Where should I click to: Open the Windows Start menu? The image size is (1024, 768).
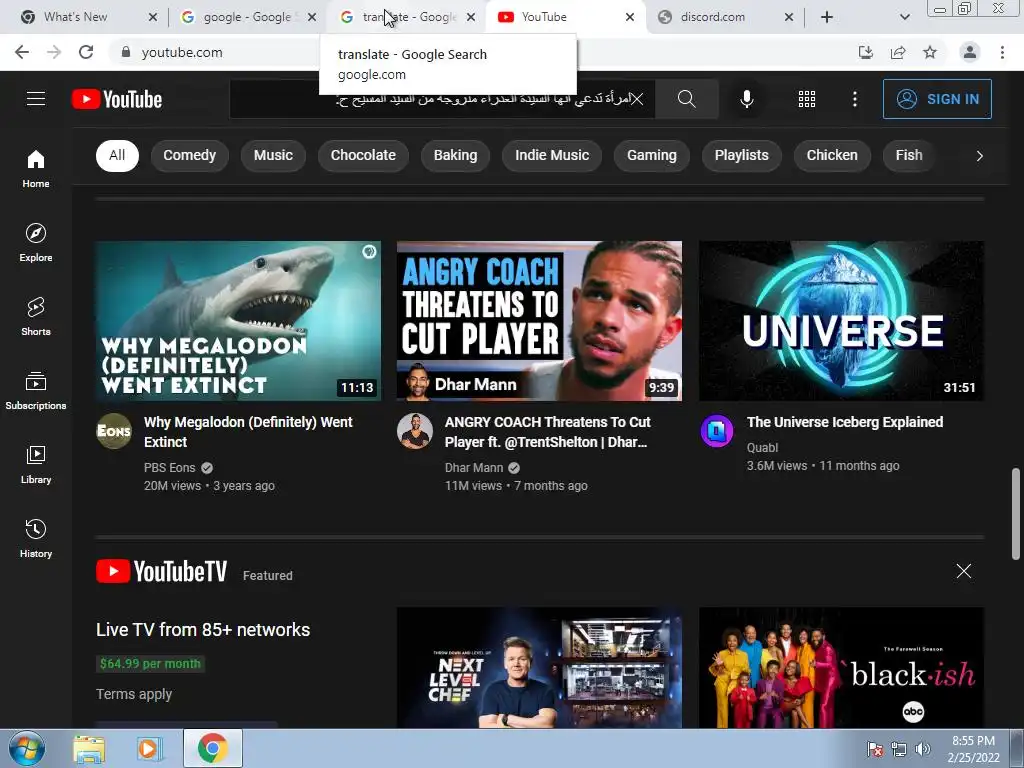tap(27, 748)
